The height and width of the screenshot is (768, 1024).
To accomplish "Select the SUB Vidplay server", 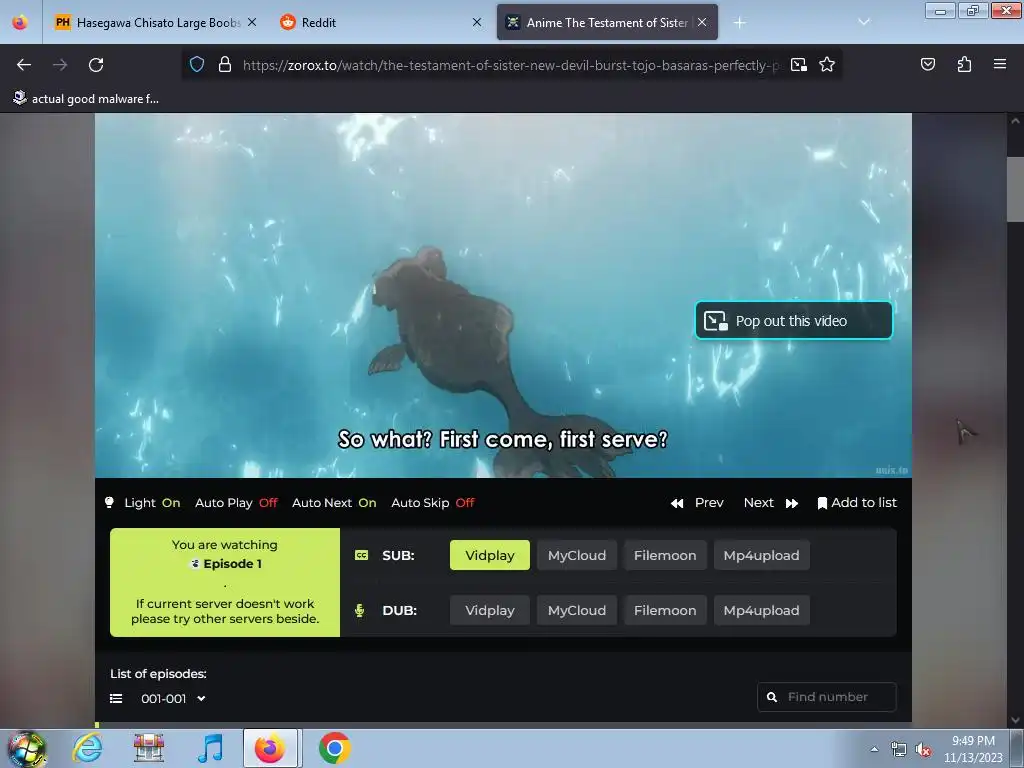I will (490, 555).
